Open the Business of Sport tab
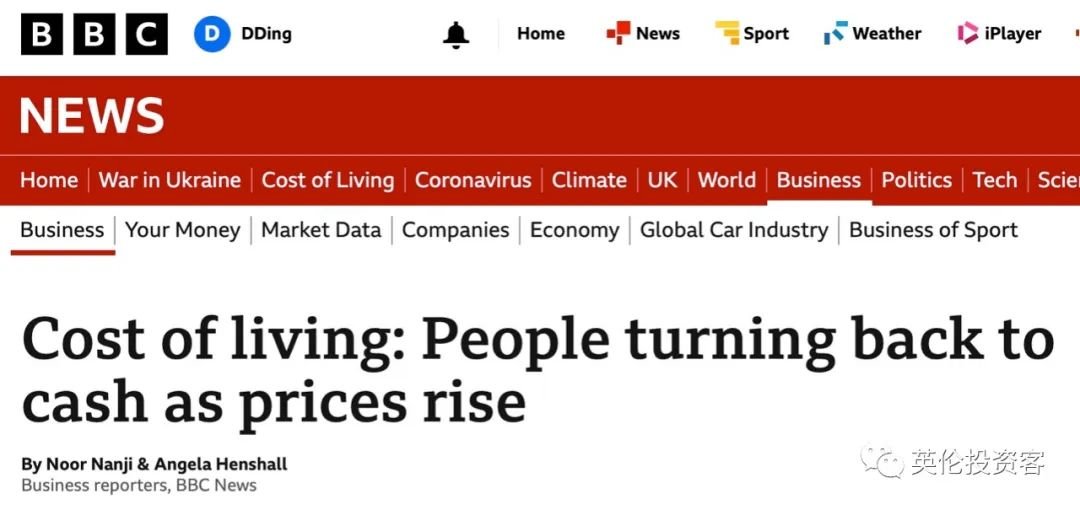The image size is (1080, 510). tap(933, 230)
